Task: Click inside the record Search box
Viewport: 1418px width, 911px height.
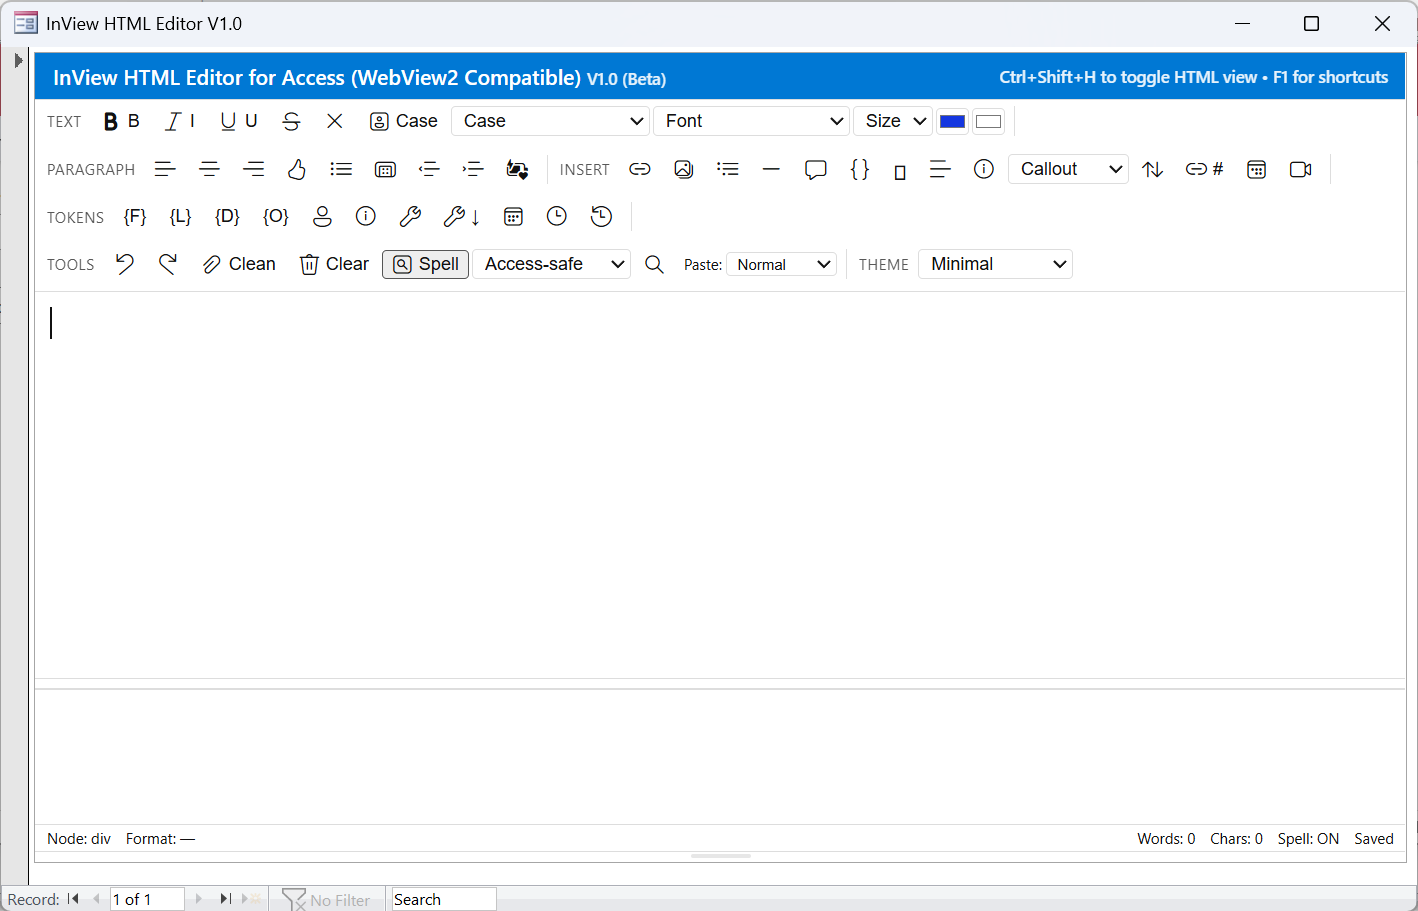Action: 442,898
